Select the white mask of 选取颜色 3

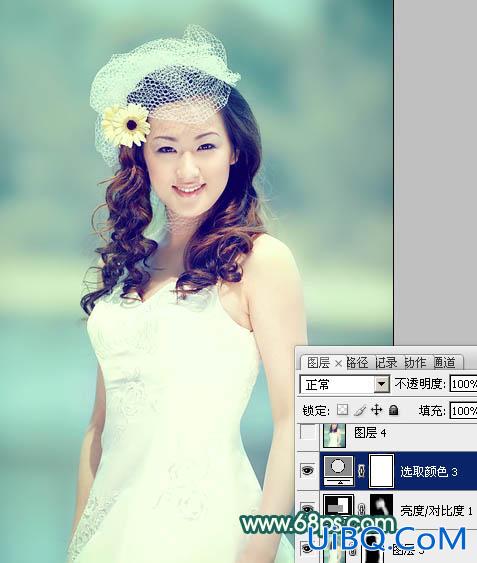(x=381, y=471)
